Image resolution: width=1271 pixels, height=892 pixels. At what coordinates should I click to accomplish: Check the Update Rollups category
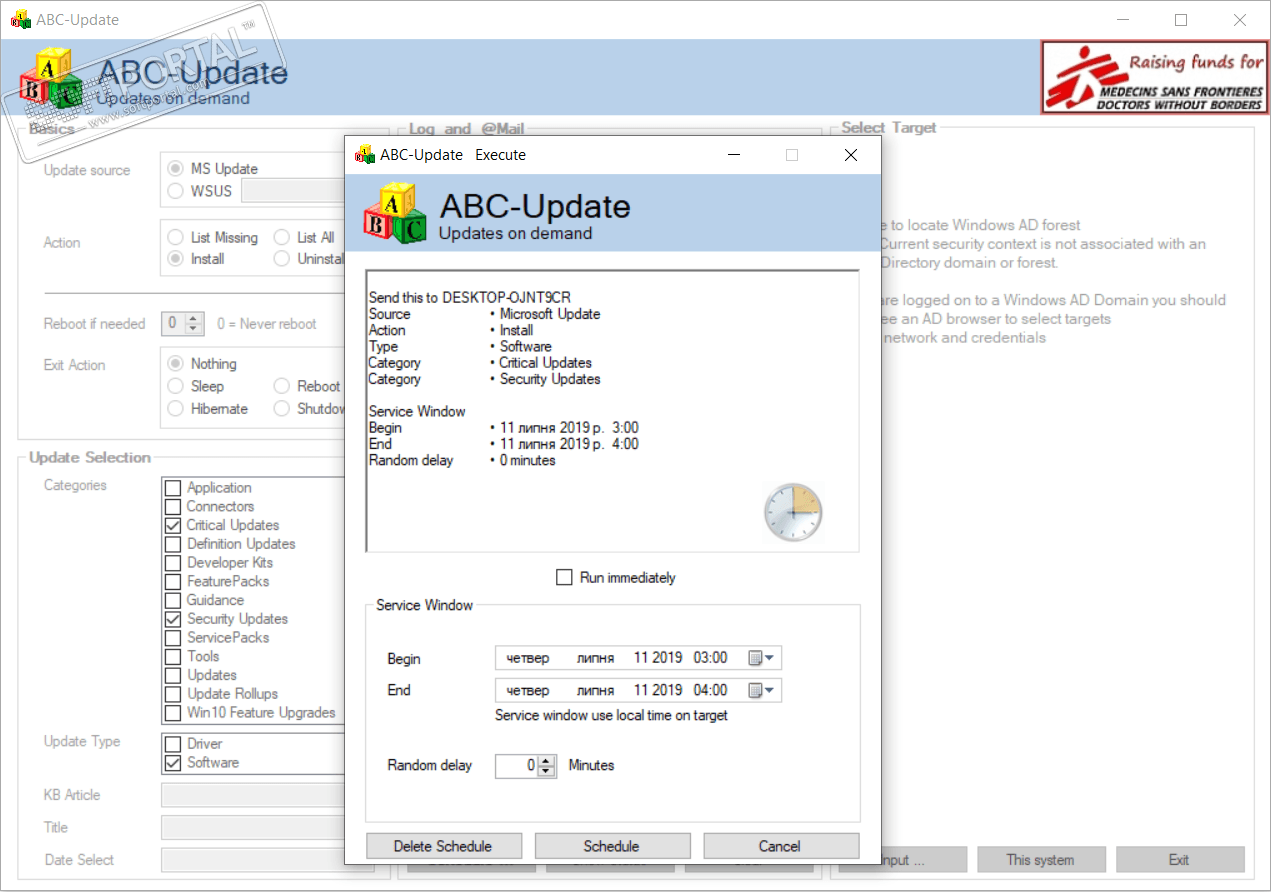pyautogui.click(x=173, y=694)
